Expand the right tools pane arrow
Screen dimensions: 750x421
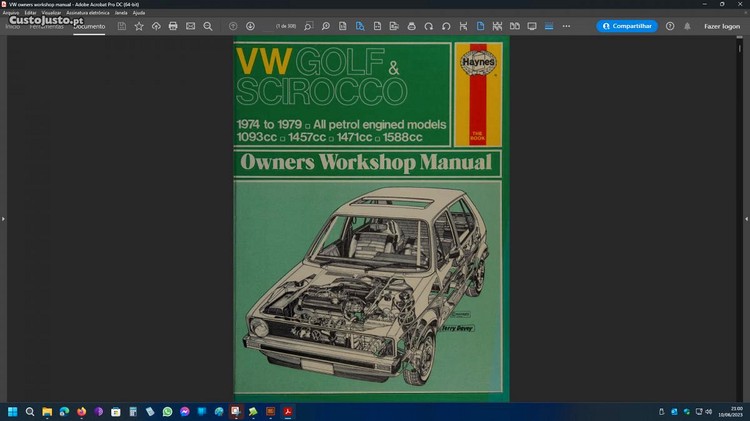click(746, 218)
